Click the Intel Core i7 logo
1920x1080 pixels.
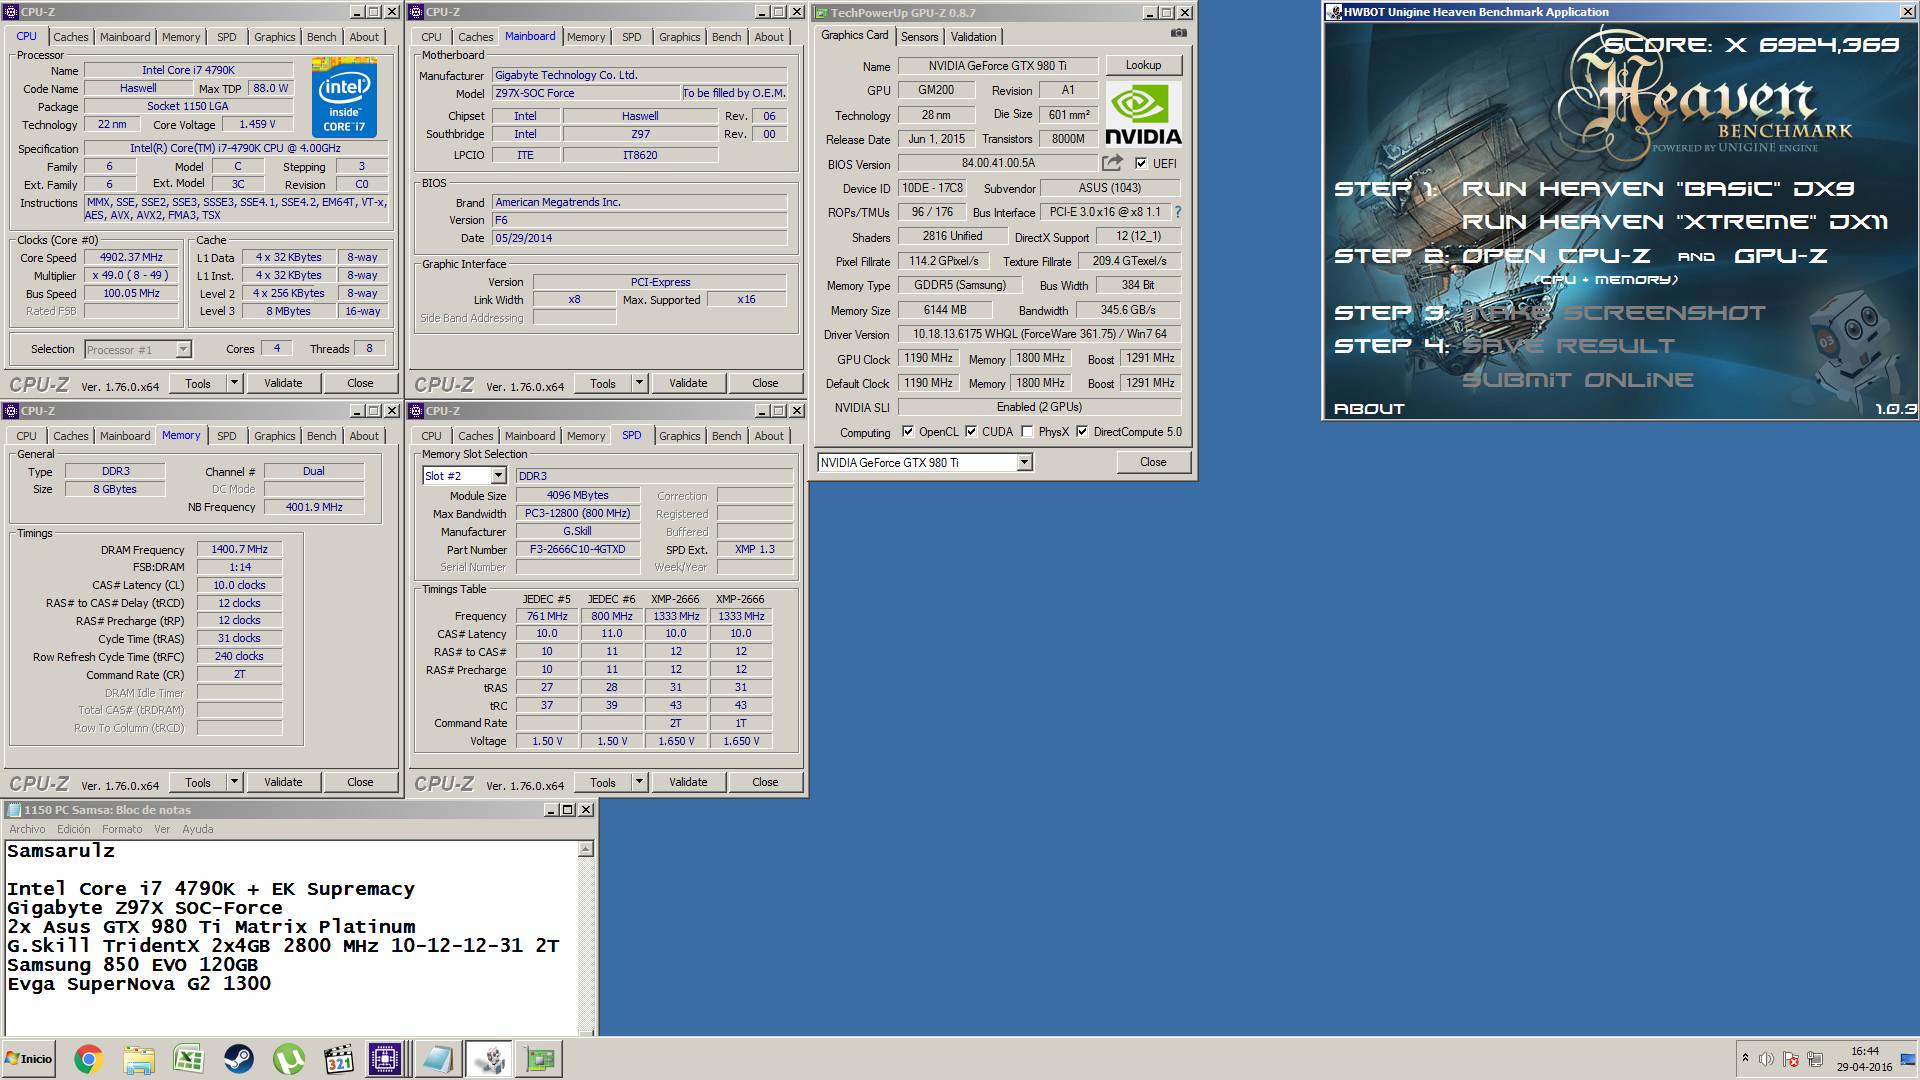pos(344,98)
